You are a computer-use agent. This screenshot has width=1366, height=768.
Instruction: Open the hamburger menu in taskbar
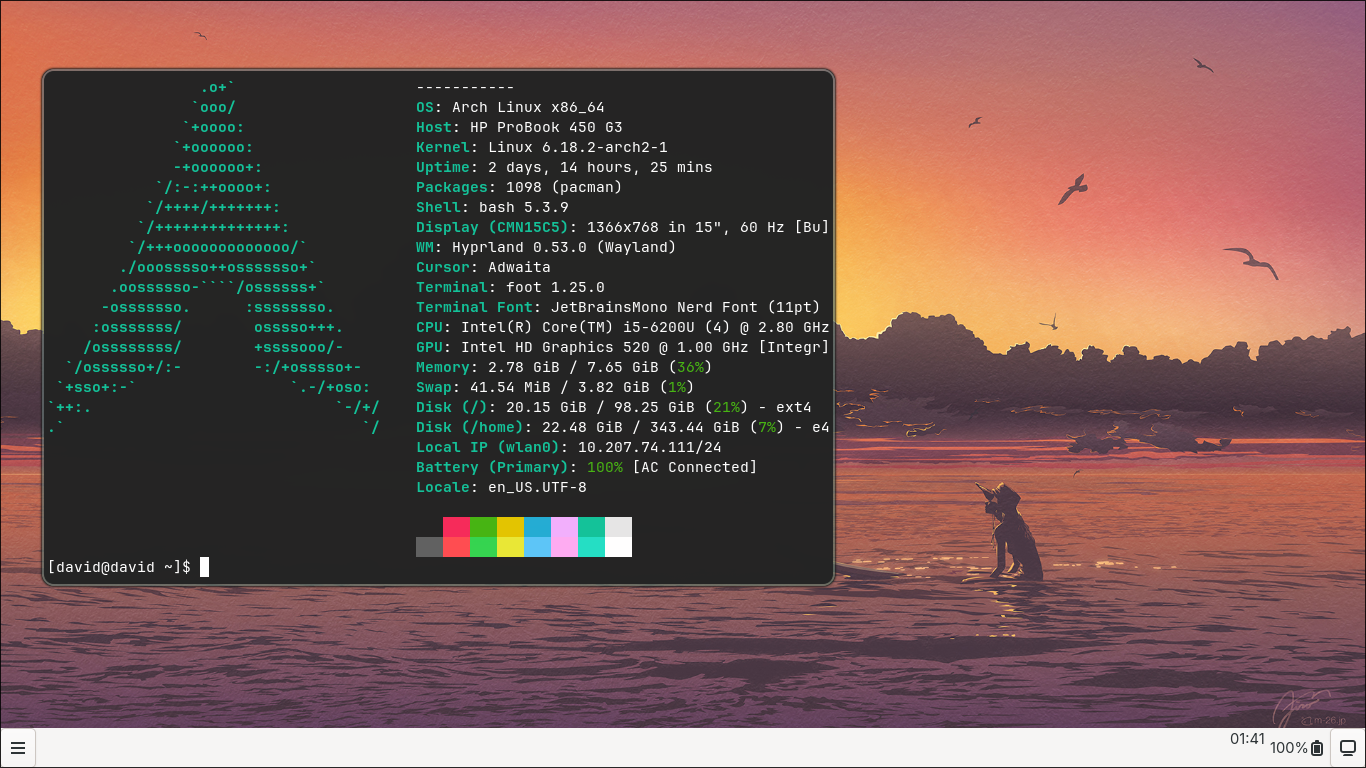[18, 748]
